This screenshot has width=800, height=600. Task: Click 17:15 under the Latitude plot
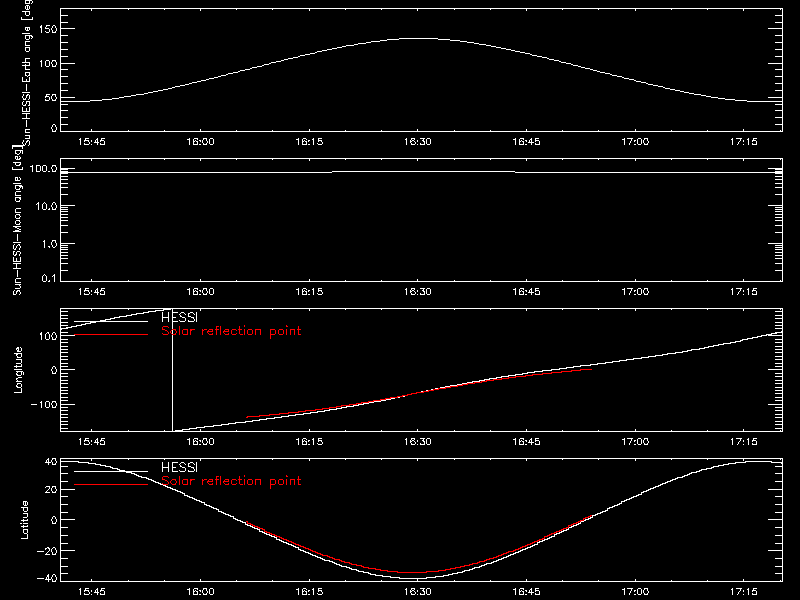(x=744, y=592)
